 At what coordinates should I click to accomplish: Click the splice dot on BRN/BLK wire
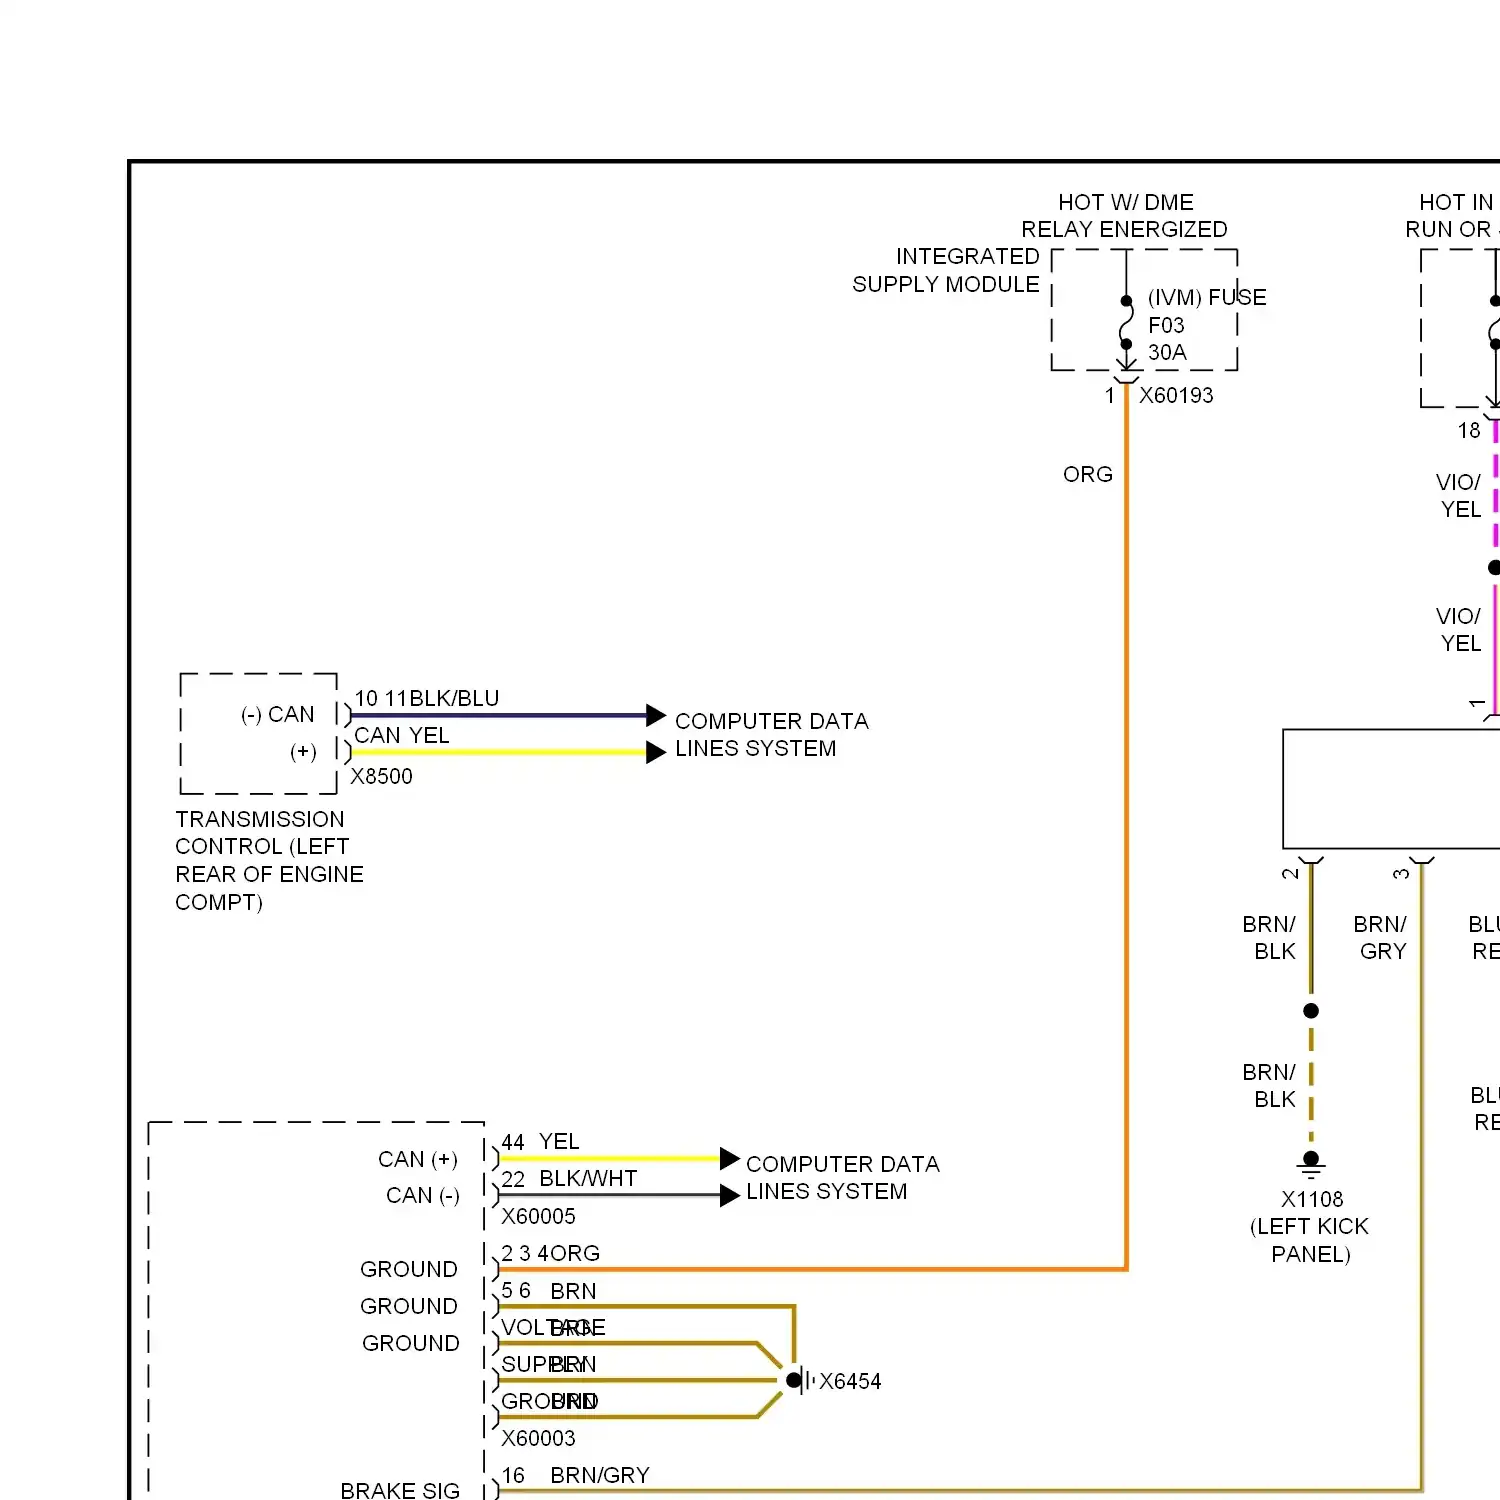pos(1311,1011)
